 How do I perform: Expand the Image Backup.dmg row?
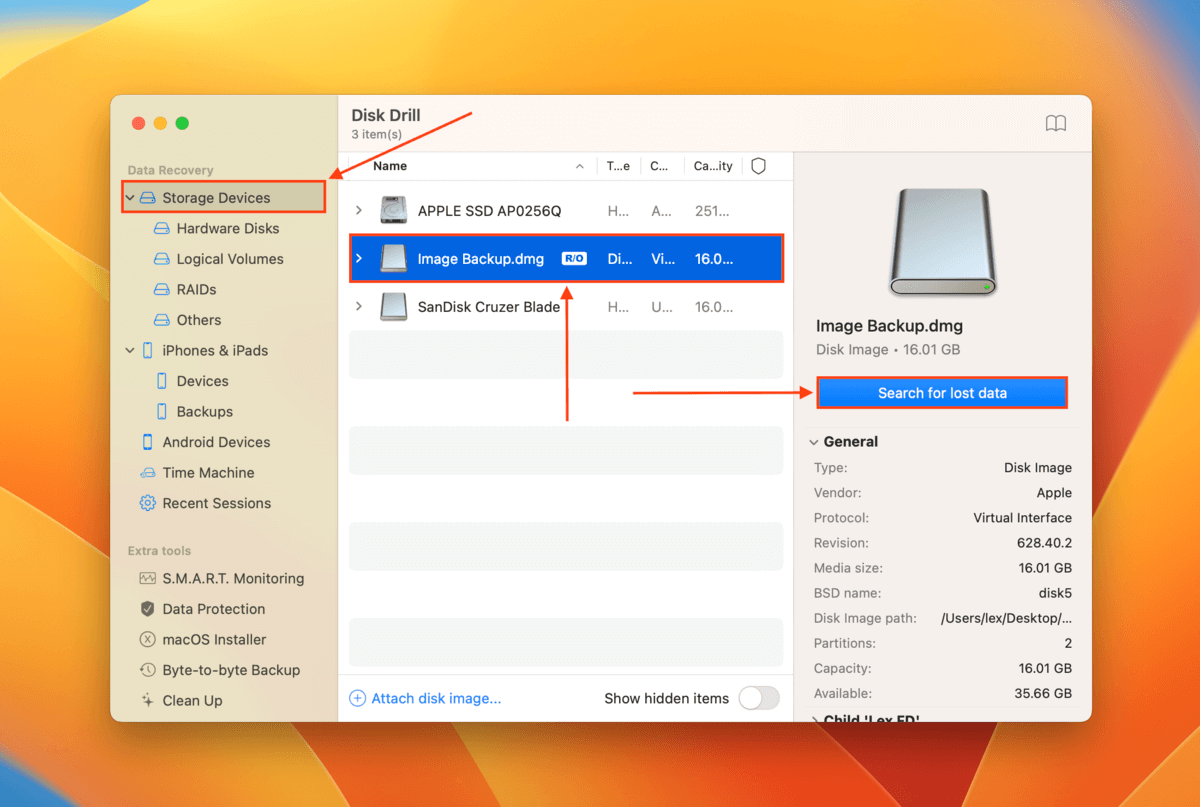[x=359, y=259]
